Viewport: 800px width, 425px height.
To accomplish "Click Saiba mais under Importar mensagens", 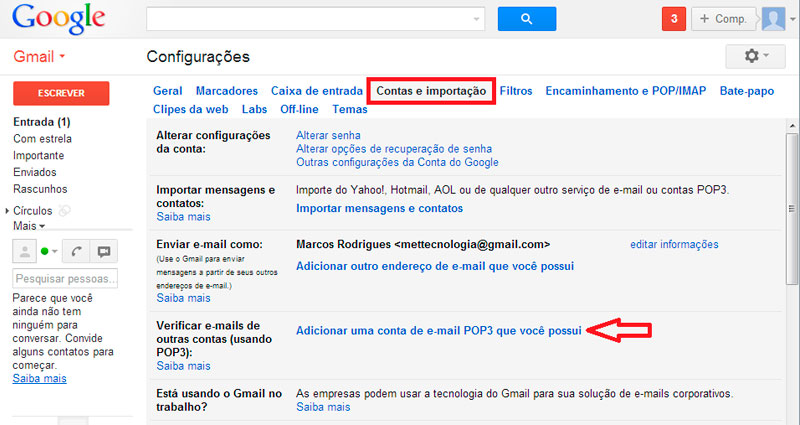I will click(x=183, y=217).
